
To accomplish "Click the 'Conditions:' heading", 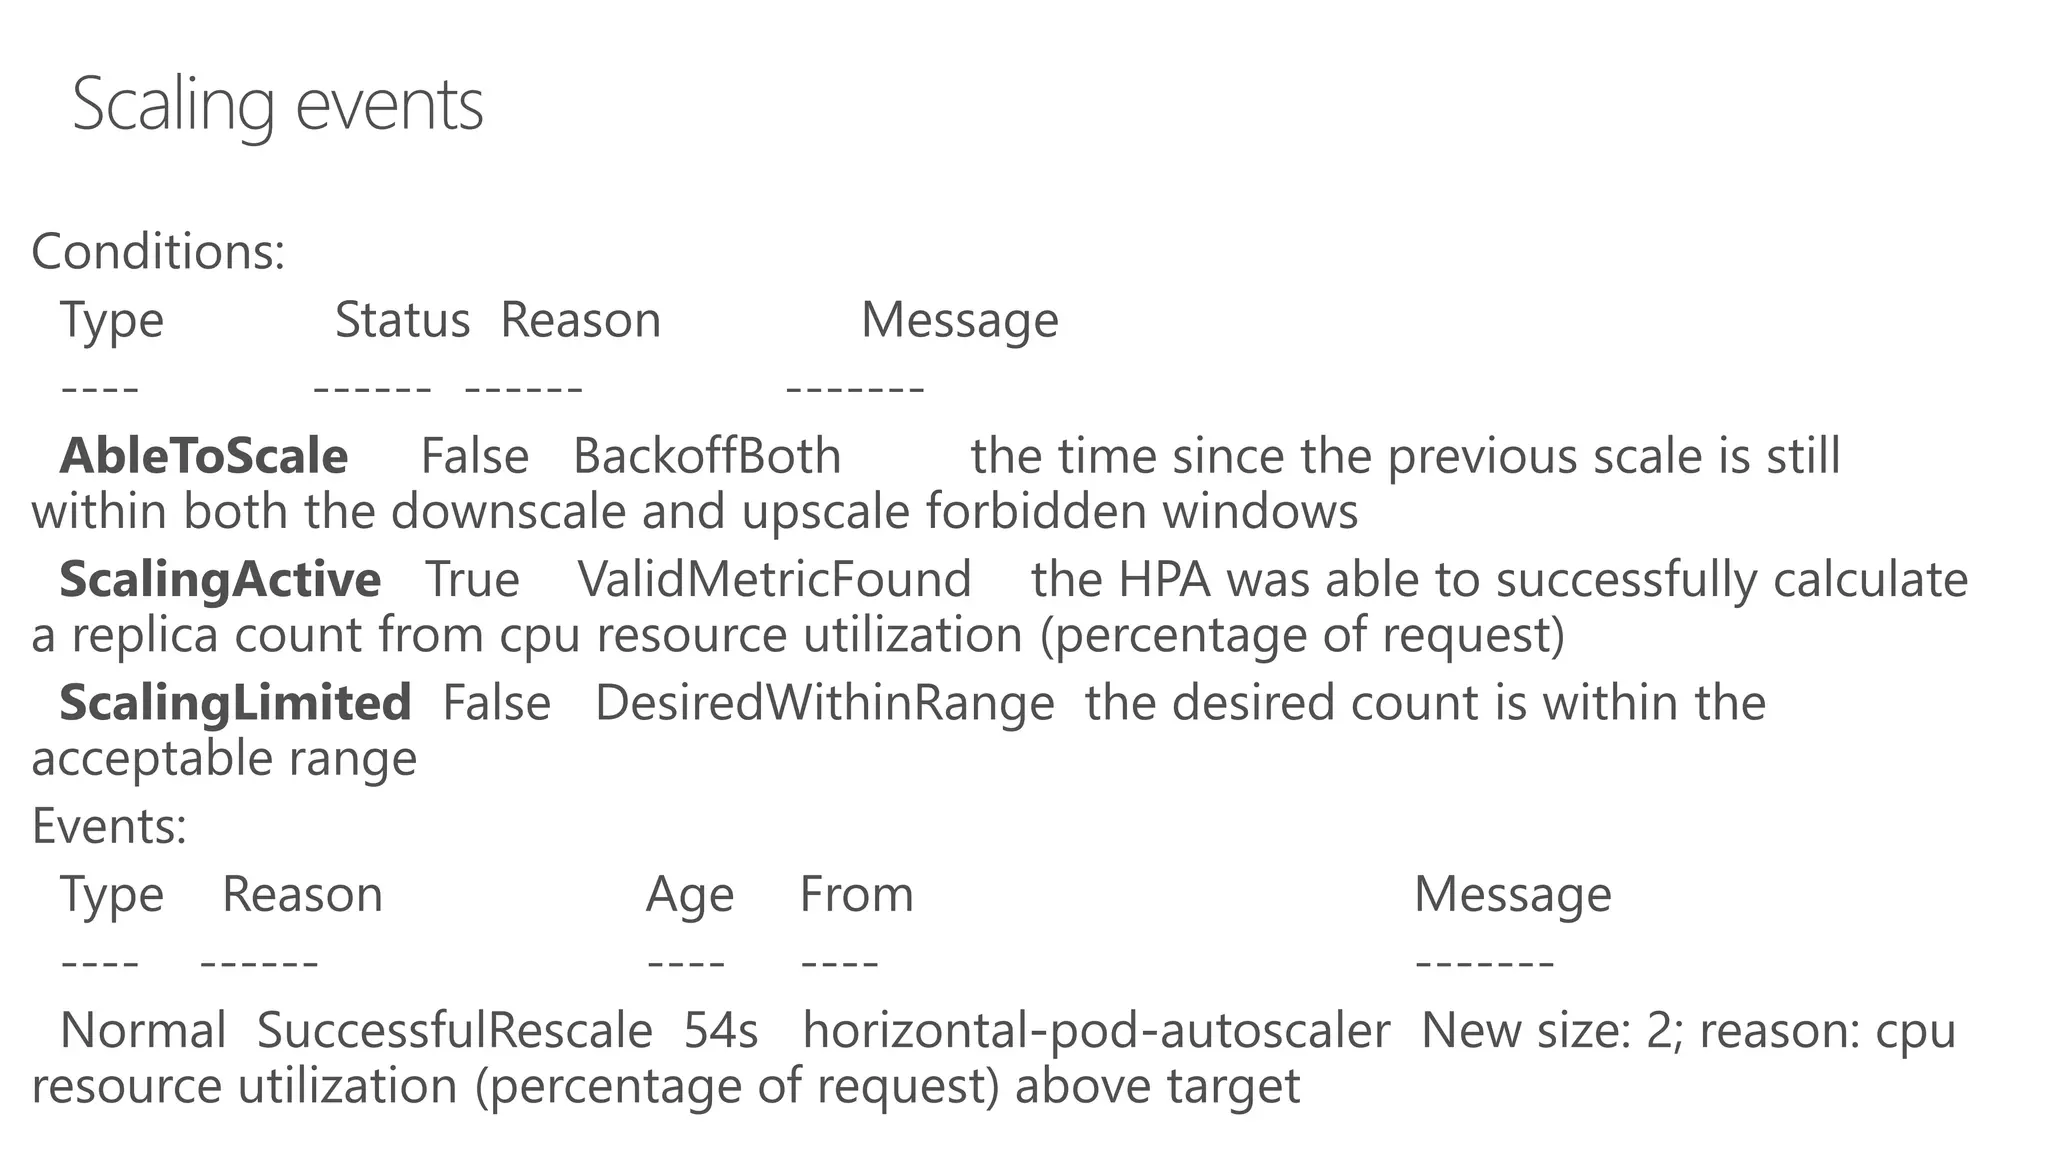I will [x=158, y=251].
